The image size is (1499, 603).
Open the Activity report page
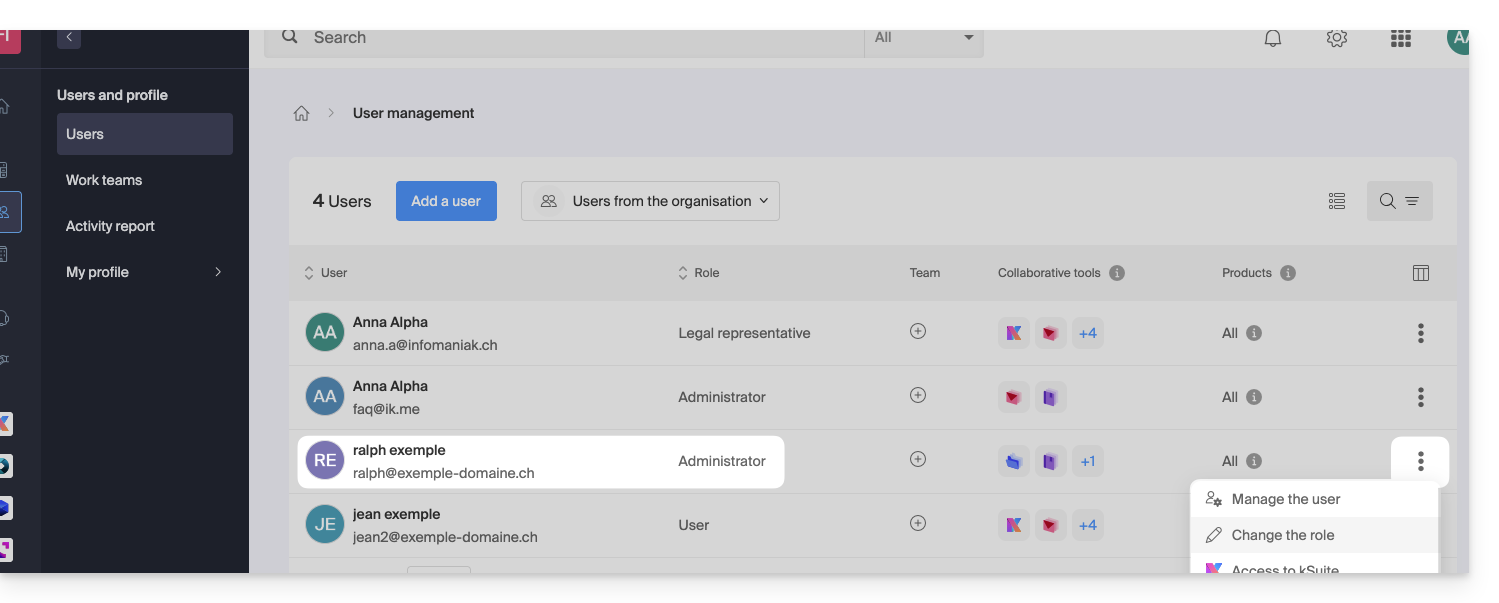coord(110,226)
